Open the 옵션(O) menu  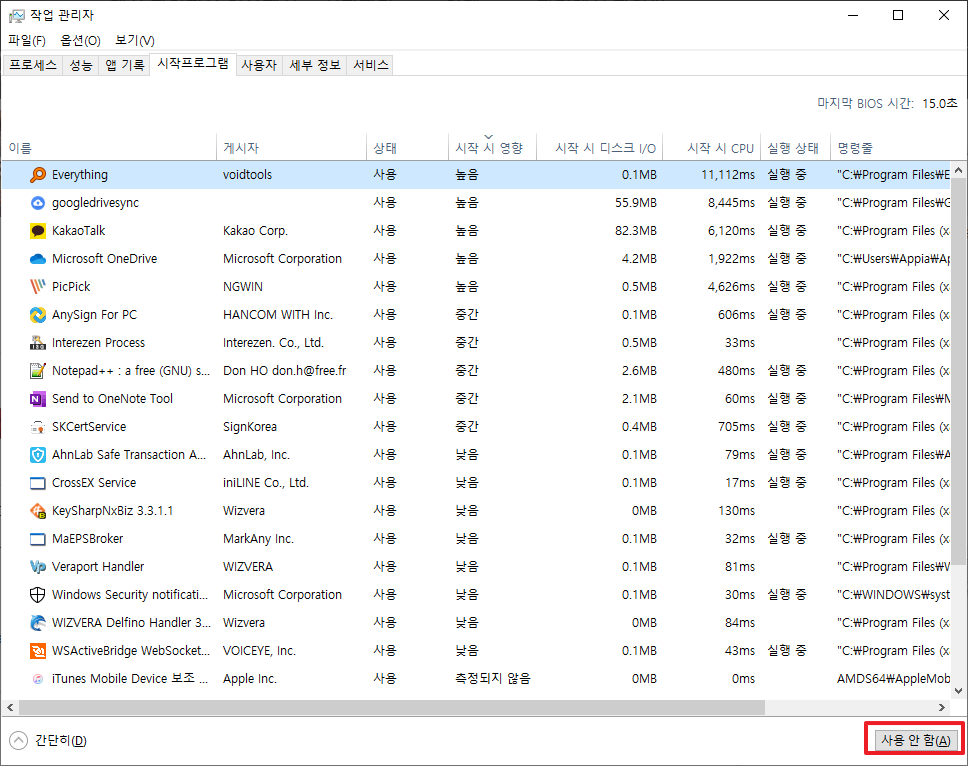click(x=80, y=41)
